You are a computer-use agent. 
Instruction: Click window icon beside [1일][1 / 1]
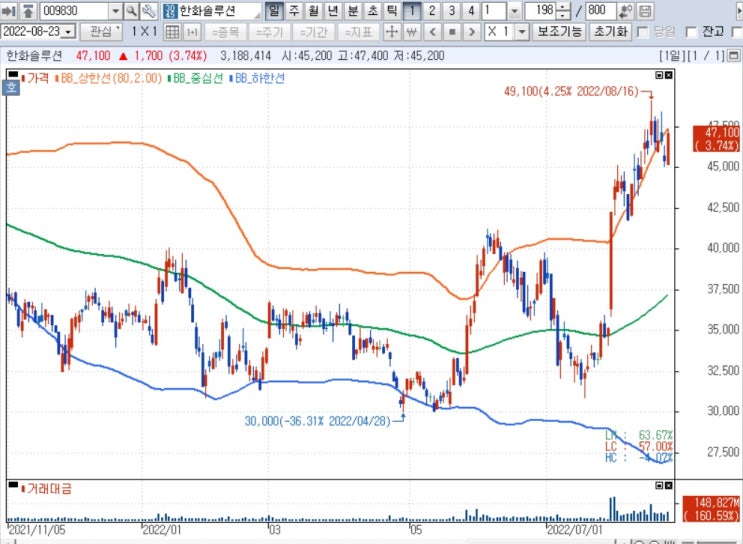click(734, 55)
